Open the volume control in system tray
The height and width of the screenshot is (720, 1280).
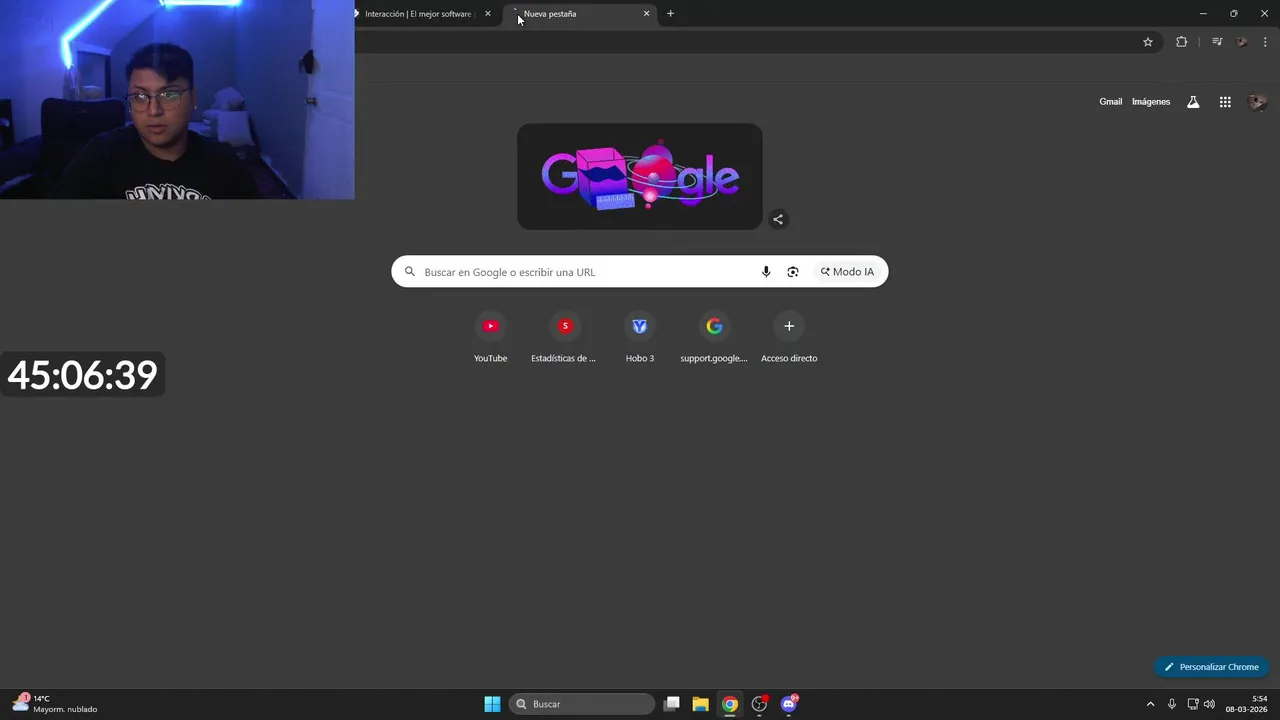pyautogui.click(x=1210, y=704)
